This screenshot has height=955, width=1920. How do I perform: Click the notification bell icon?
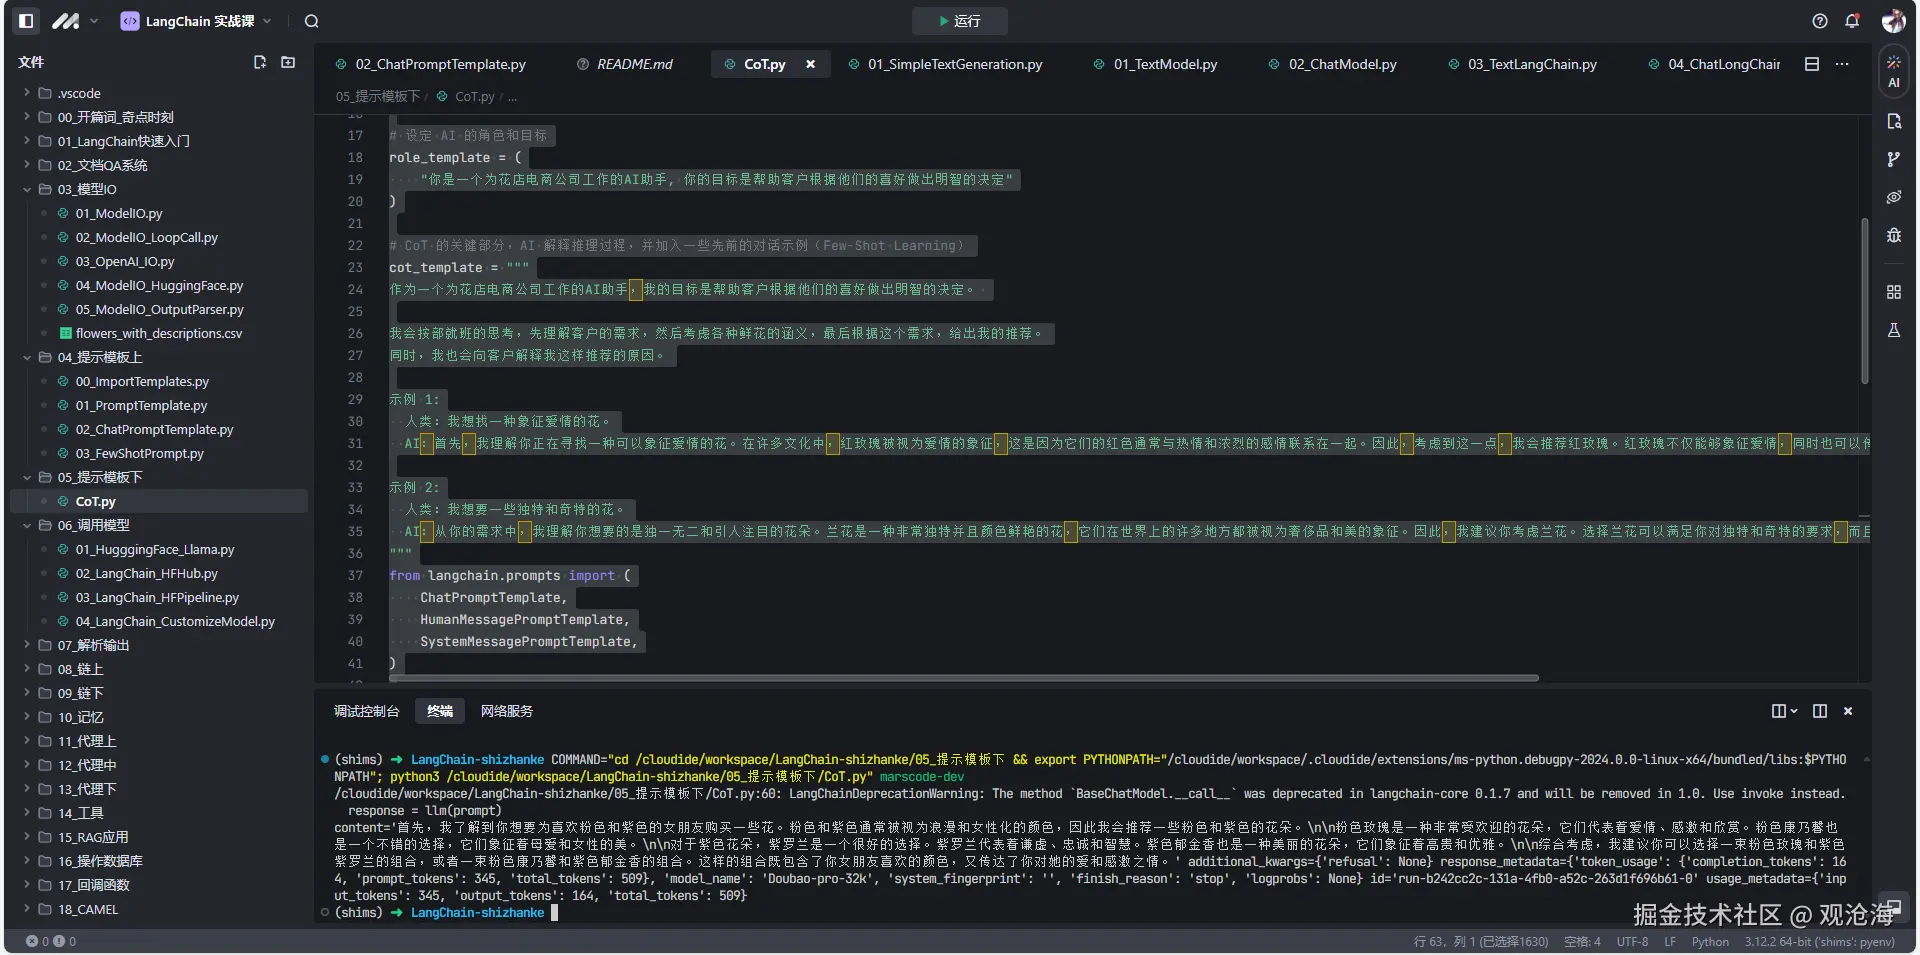(1852, 21)
